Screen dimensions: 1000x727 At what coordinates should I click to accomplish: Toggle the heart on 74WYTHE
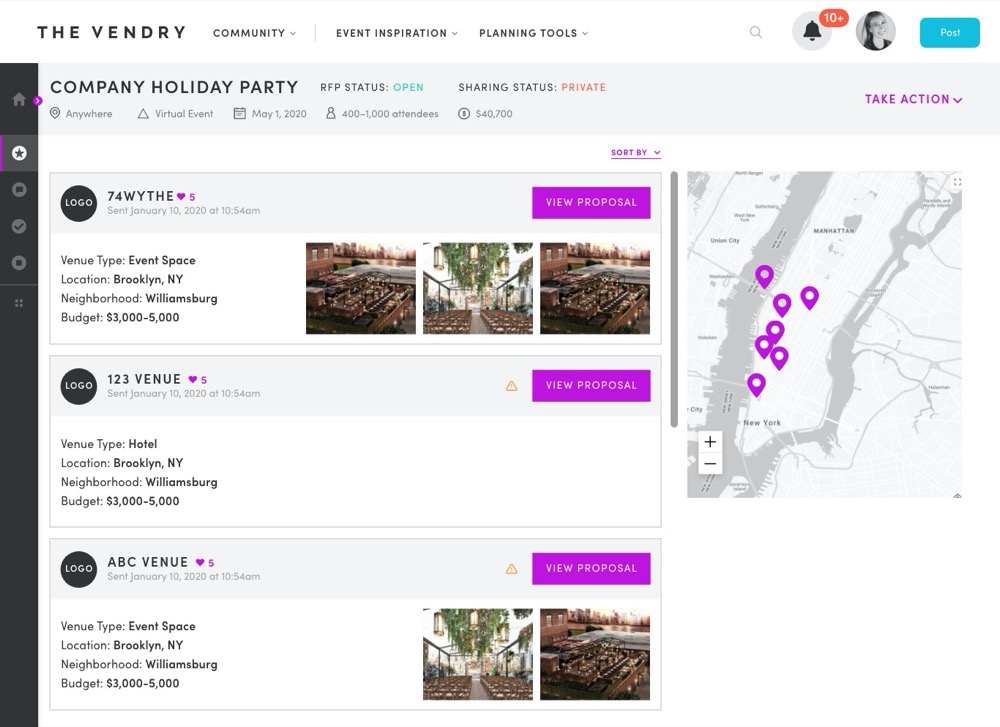181,197
